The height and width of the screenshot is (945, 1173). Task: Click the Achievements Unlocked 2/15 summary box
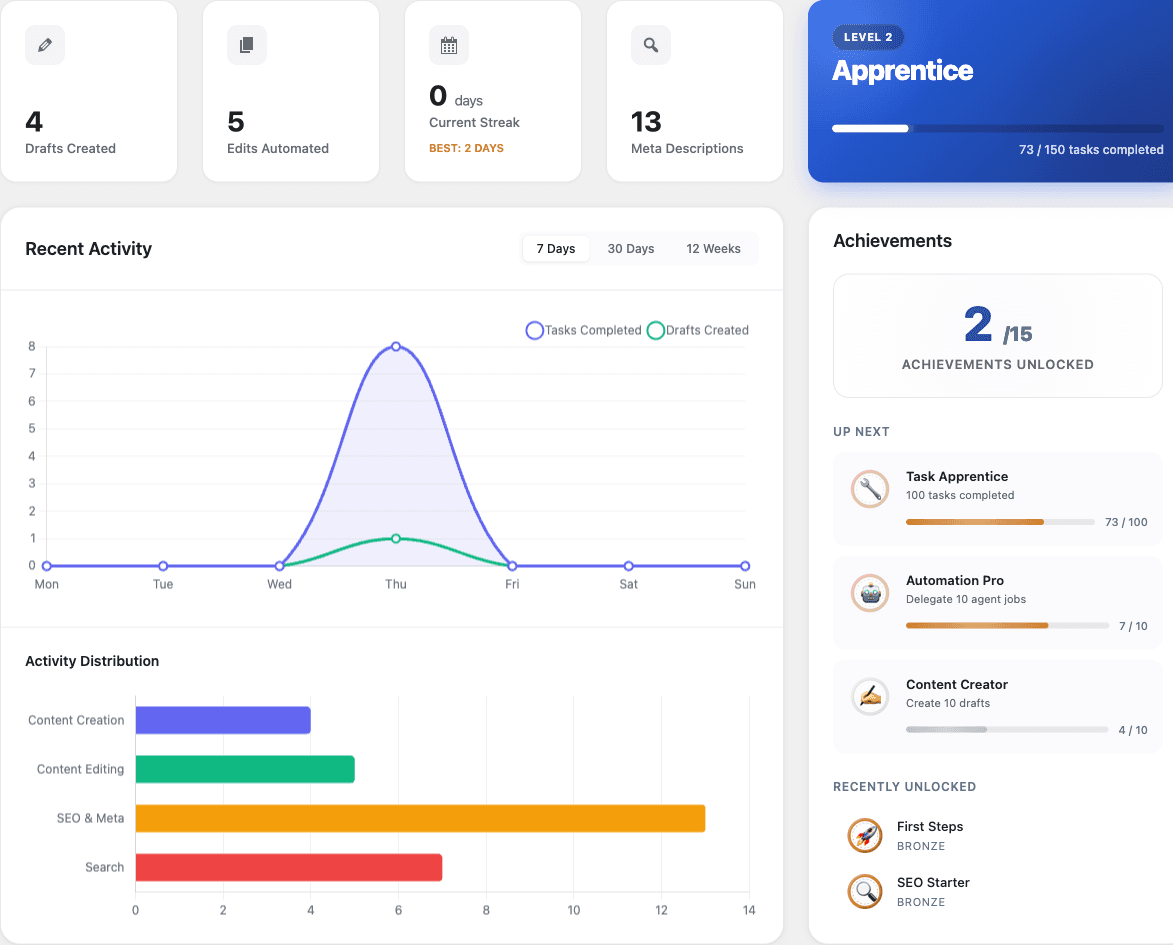coord(998,336)
